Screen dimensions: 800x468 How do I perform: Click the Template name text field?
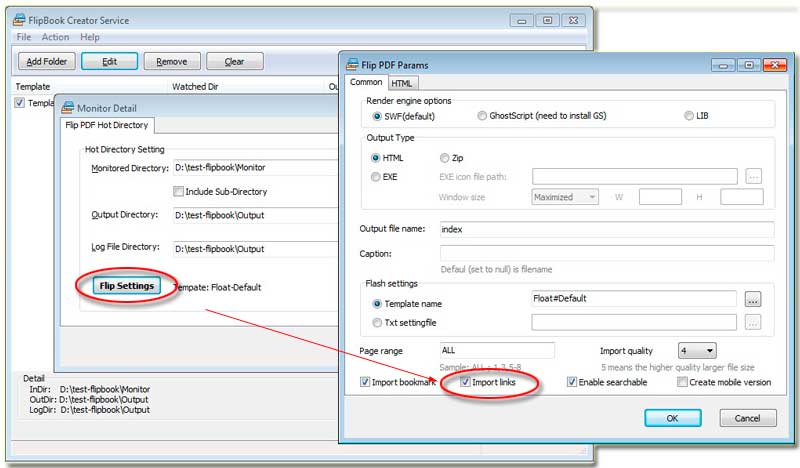(634, 299)
